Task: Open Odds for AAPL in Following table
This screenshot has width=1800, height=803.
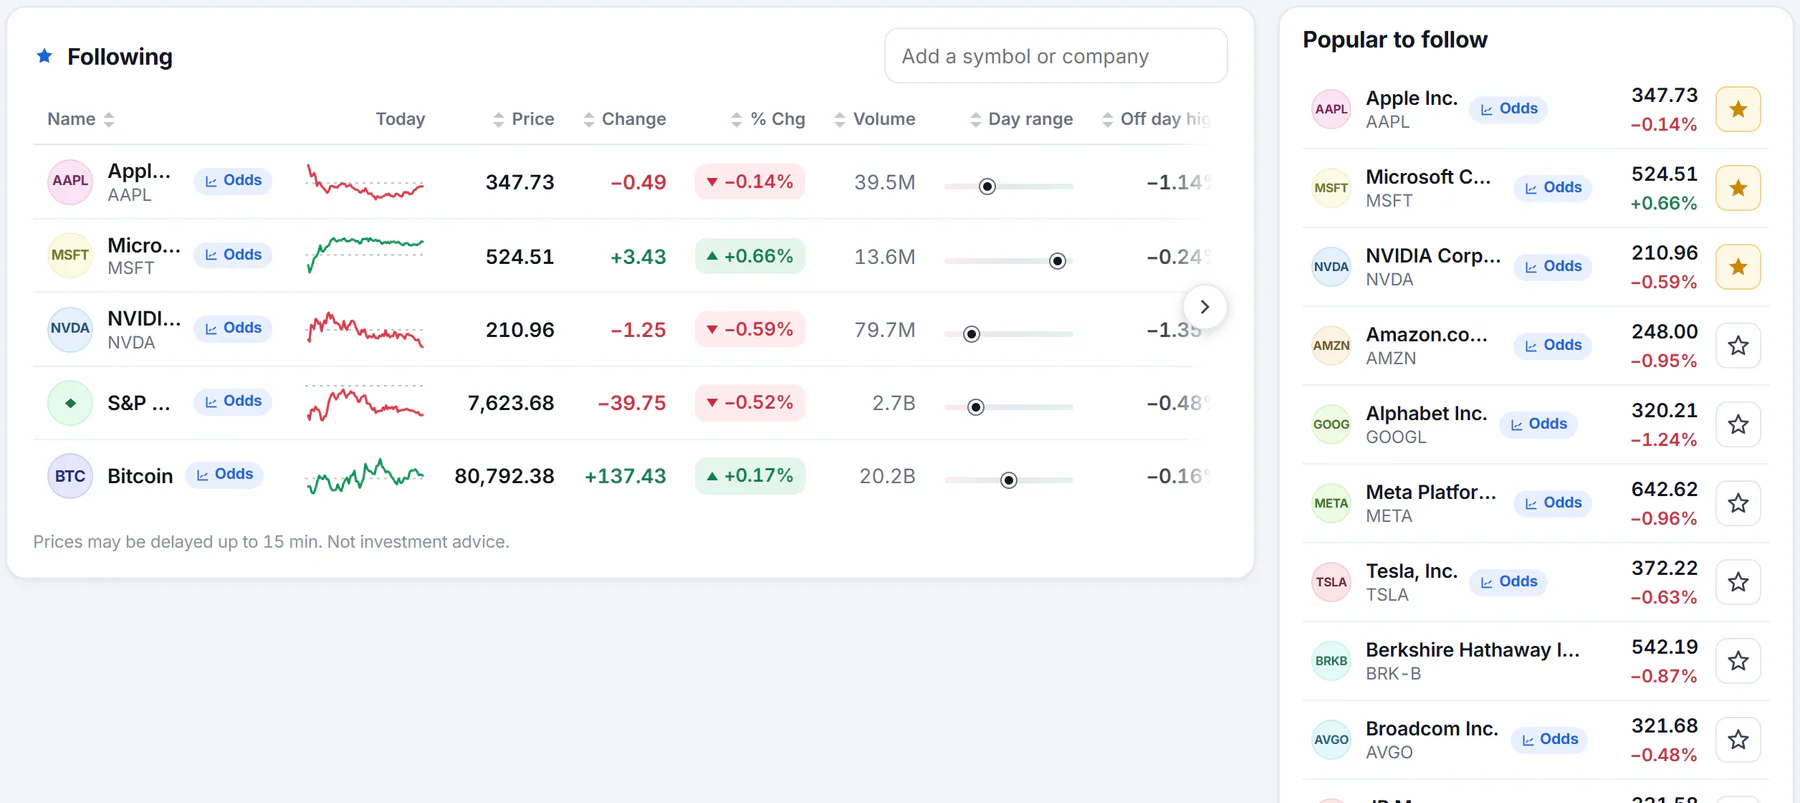Action: [233, 181]
